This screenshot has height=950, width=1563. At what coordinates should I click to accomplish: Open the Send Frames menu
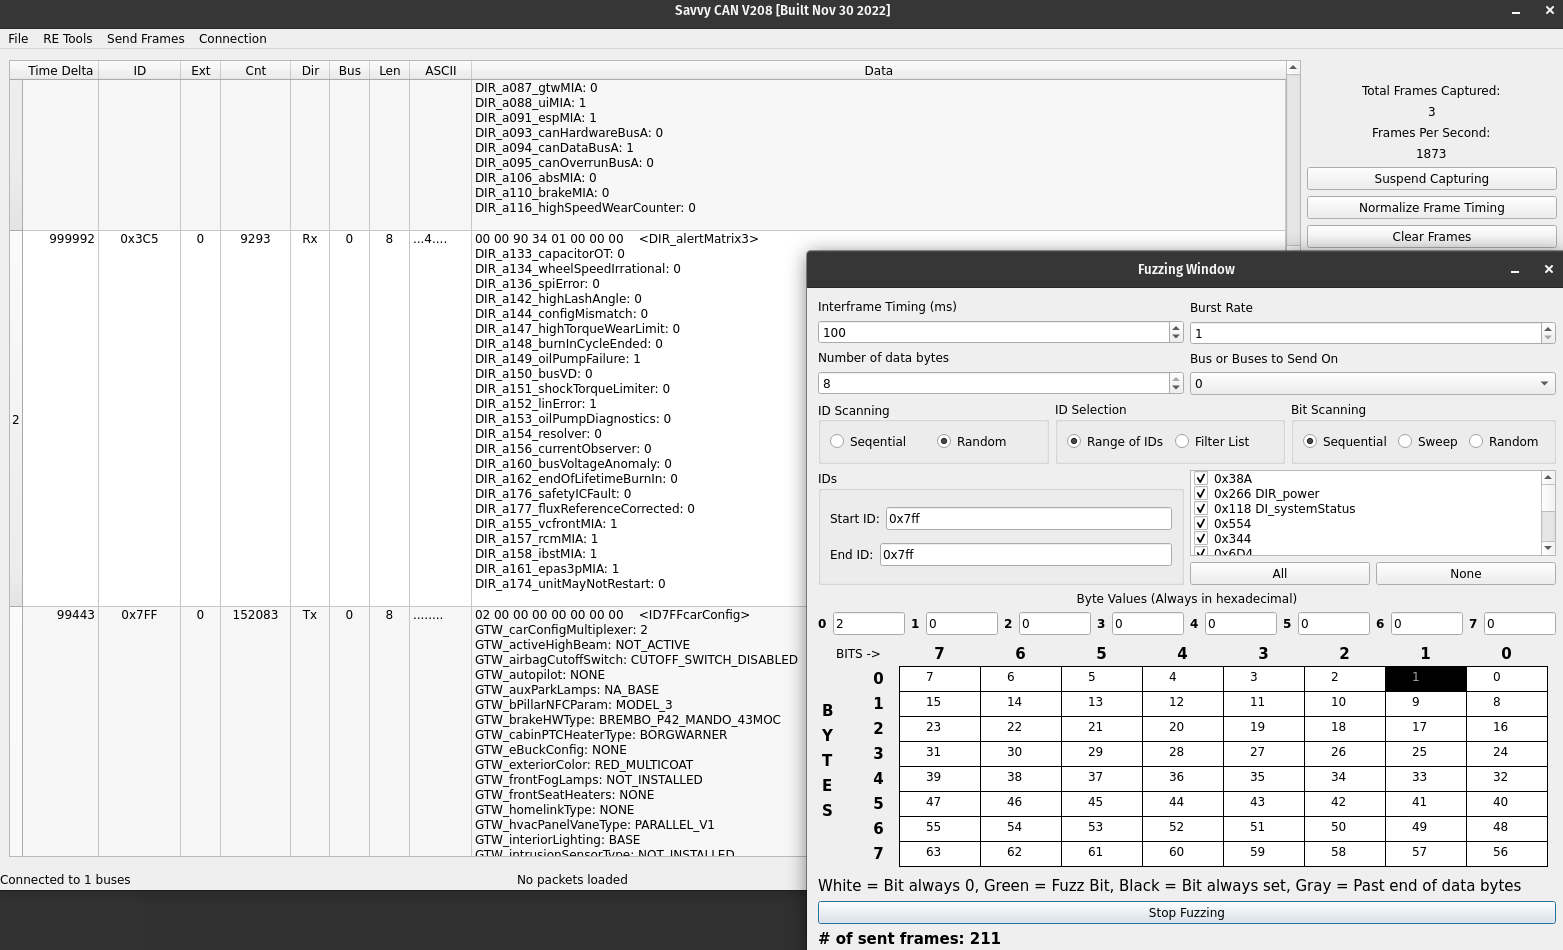(x=146, y=39)
